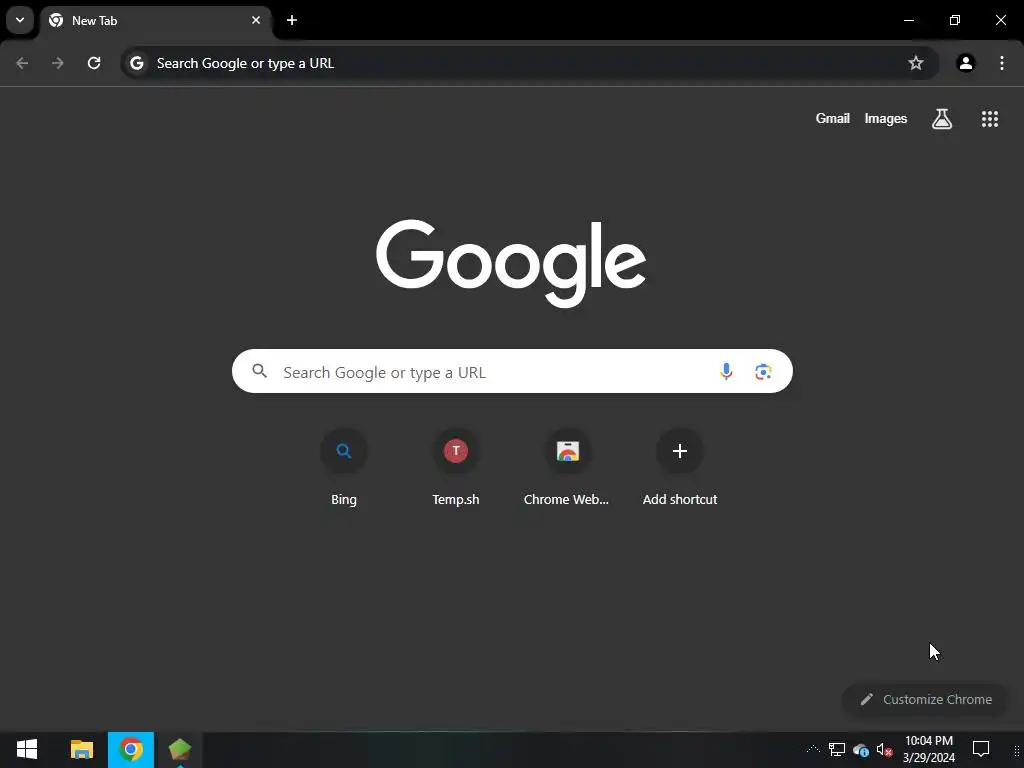Bookmark this tab with the star icon
Viewport: 1024px width, 768px height.
tap(916, 63)
